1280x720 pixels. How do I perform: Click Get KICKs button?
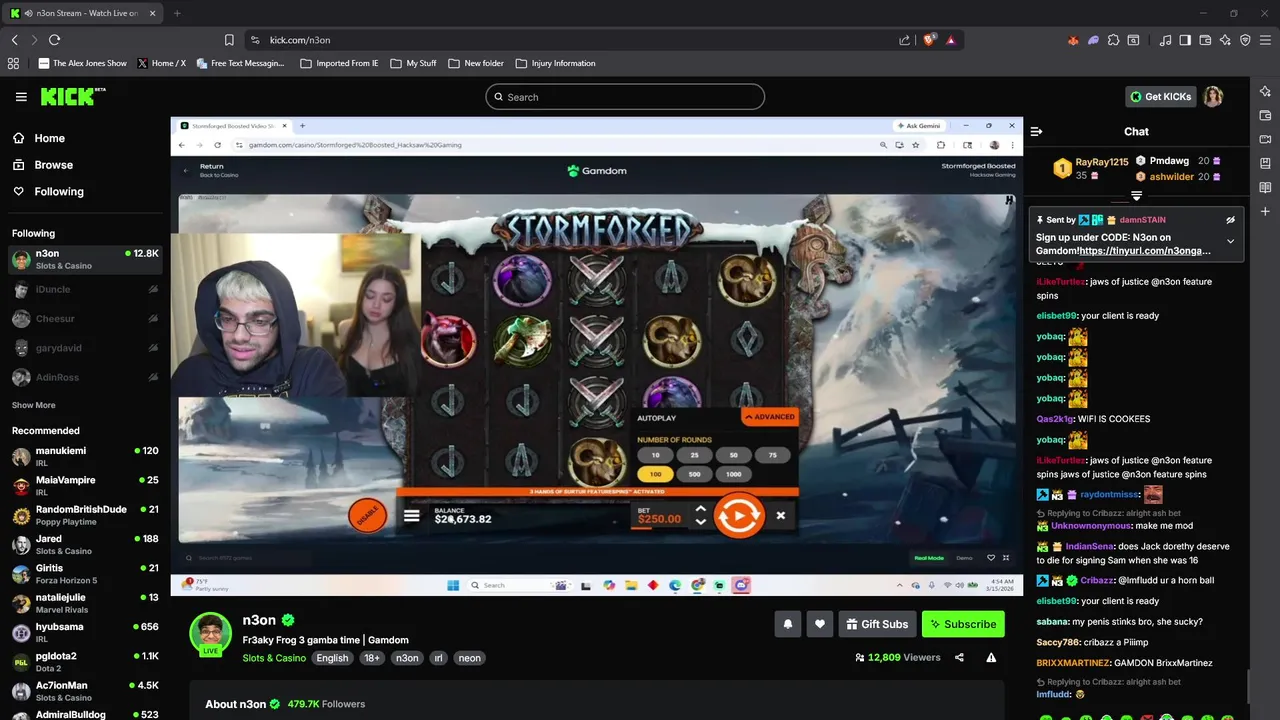click(1161, 97)
